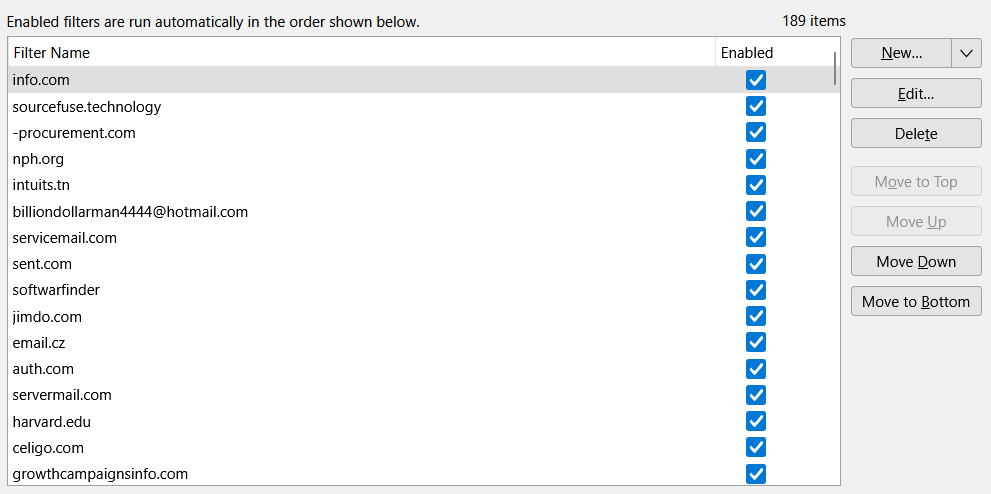Click the Enabled column header
This screenshot has height=494, width=991.
point(746,53)
